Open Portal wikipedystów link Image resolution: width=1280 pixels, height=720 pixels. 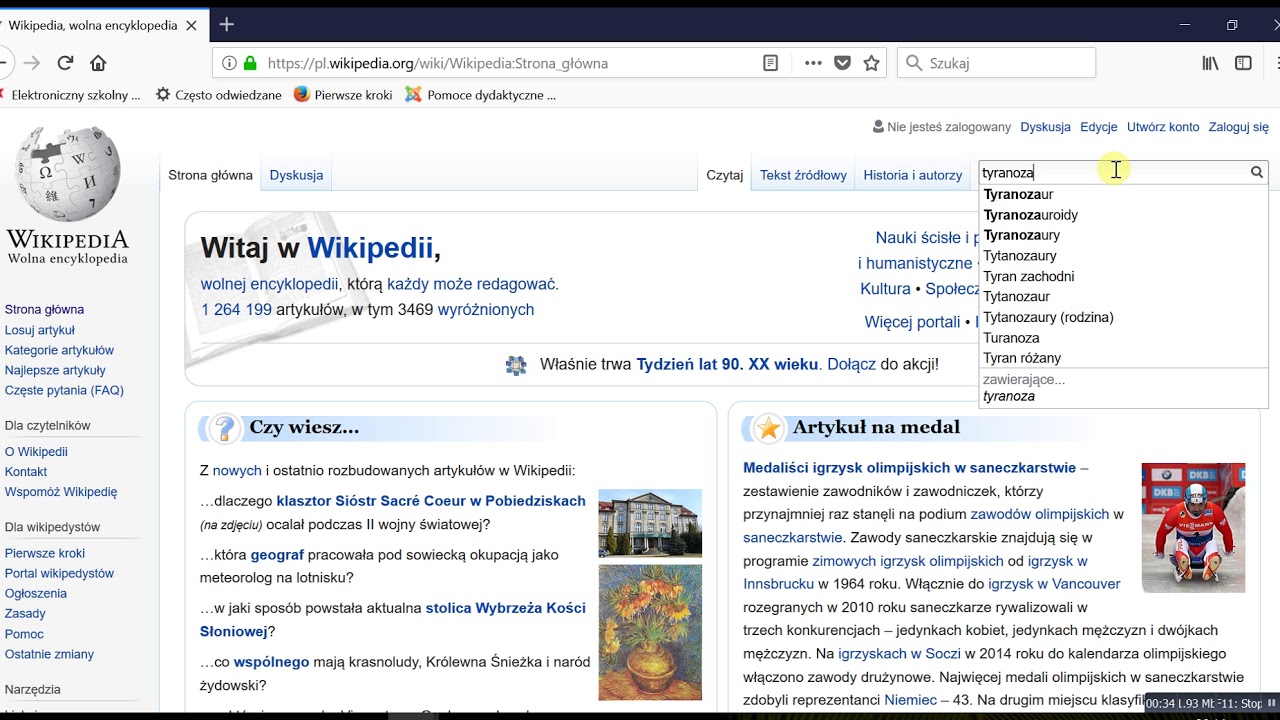59,573
